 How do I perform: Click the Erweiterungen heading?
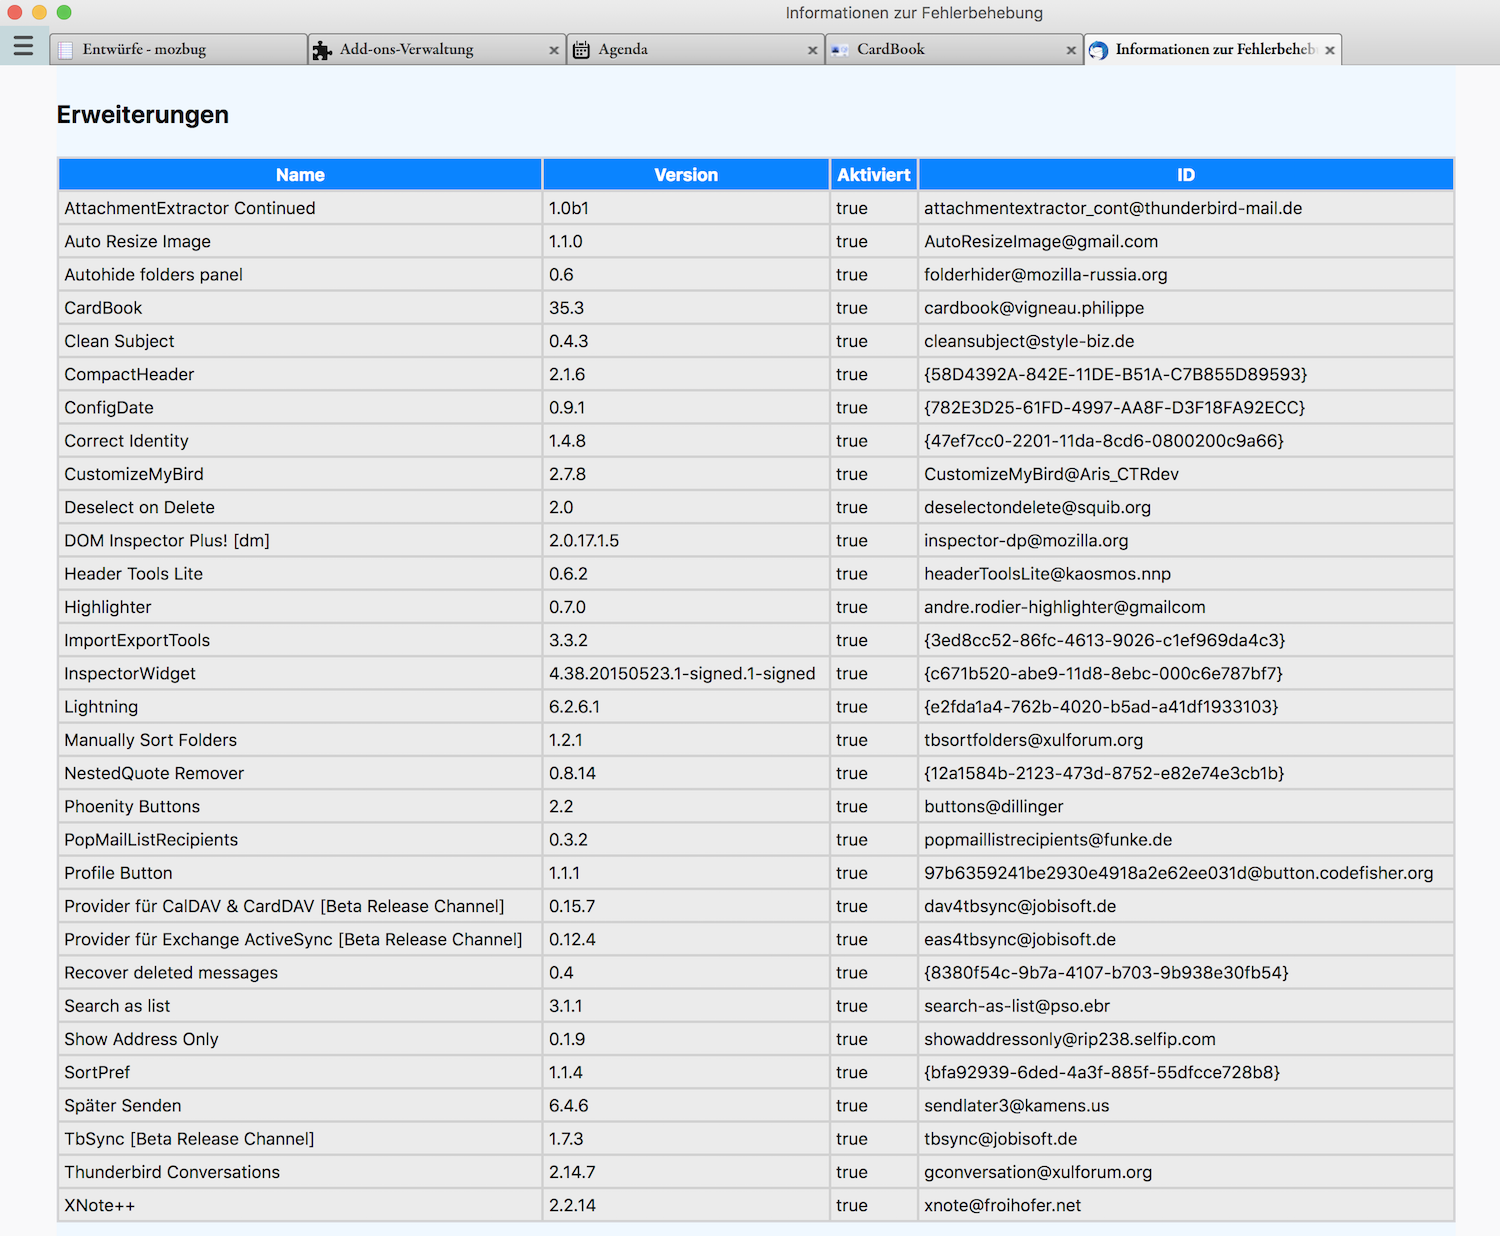click(x=143, y=115)
